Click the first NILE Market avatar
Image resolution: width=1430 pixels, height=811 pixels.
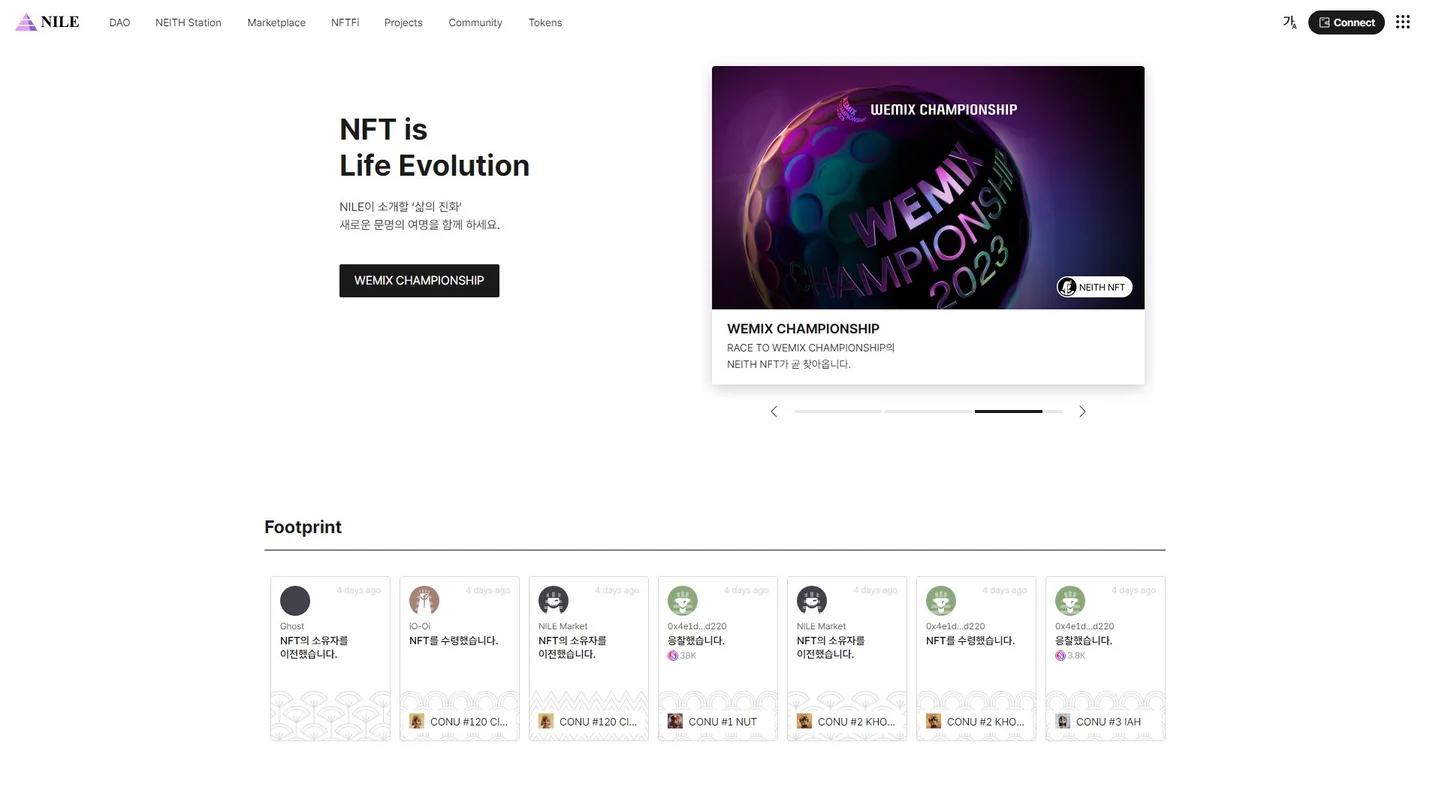click(553, 601)
